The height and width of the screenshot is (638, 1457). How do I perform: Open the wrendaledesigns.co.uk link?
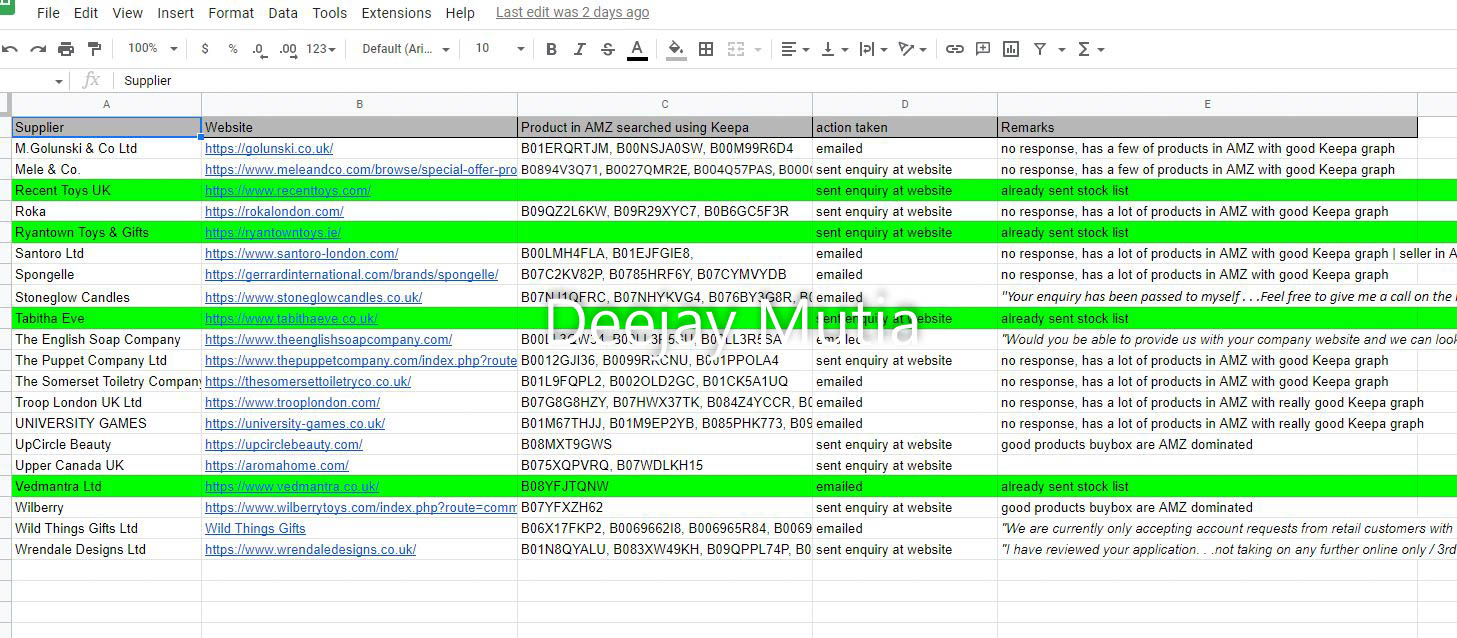pos(310,549)
